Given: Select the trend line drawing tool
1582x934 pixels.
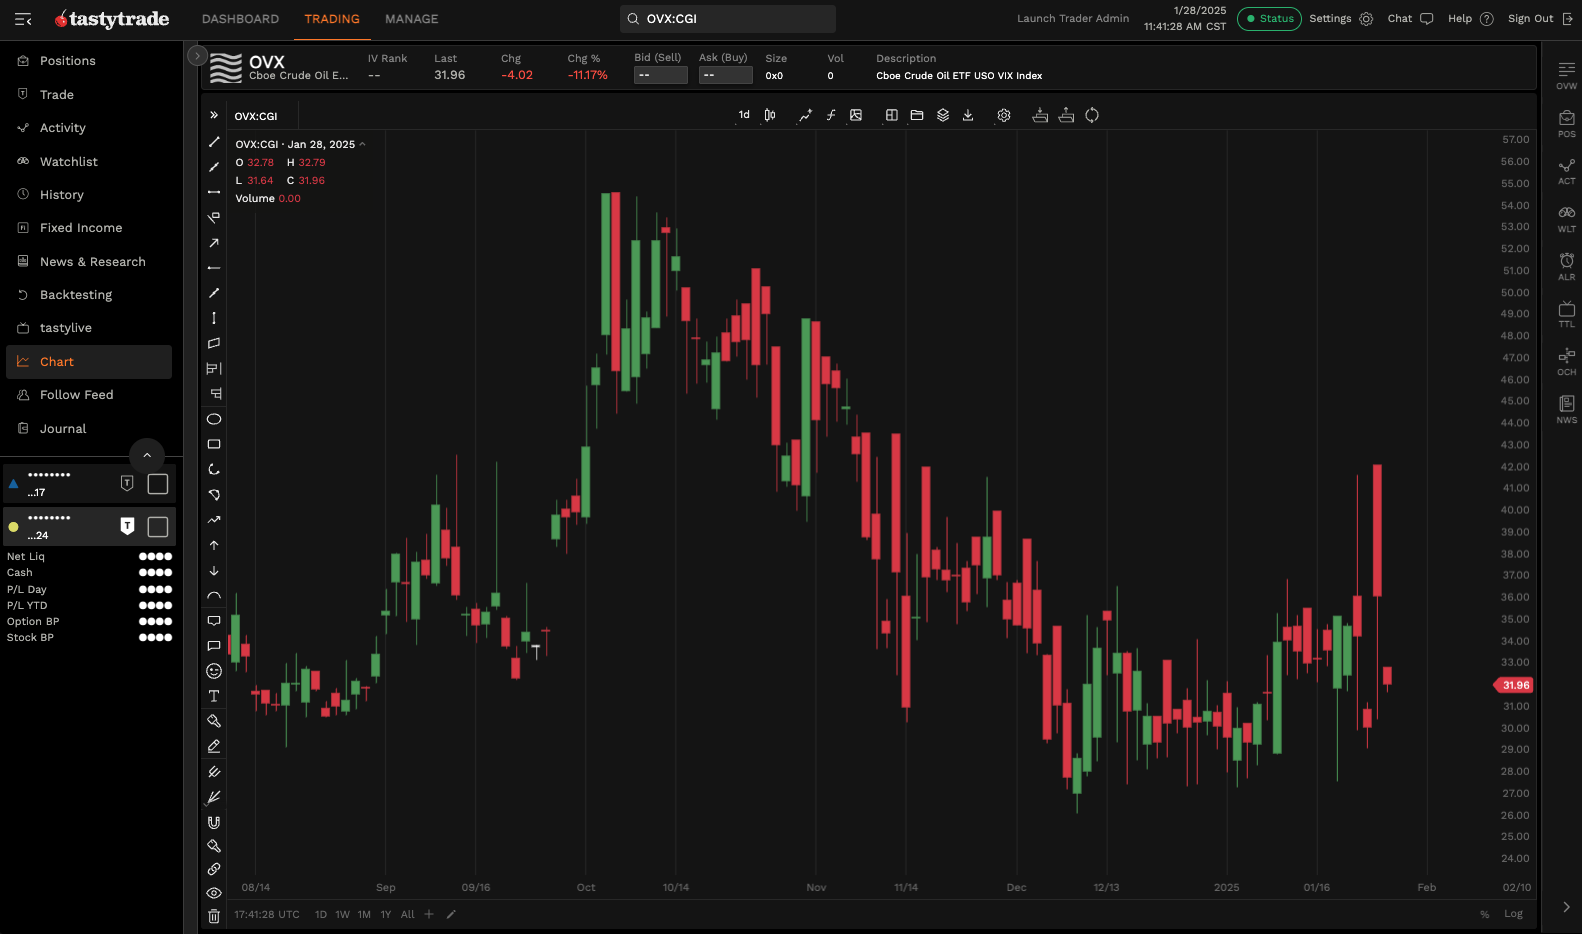Looking at the screenshot, I should pos(214,142).
